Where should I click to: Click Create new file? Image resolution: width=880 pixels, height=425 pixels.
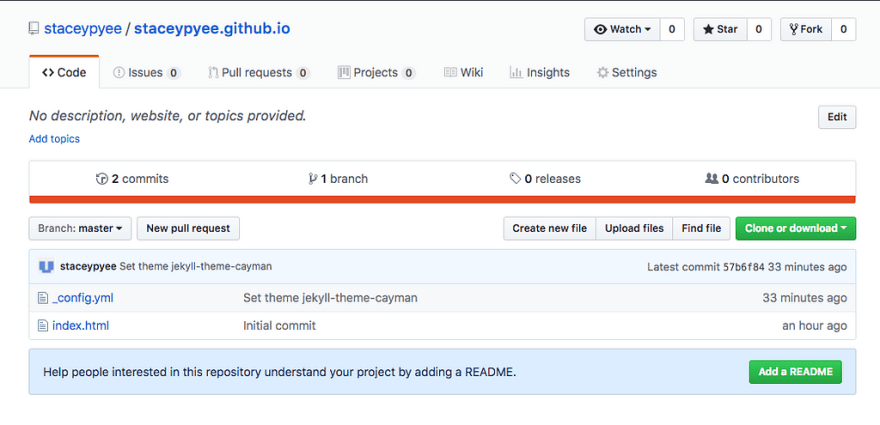(549, 229)
